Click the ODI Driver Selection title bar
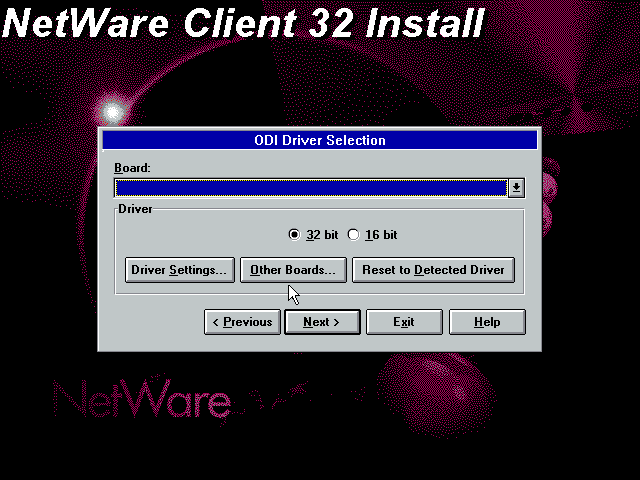This screenshot has width=640, height=480. [x=320, y=140]
